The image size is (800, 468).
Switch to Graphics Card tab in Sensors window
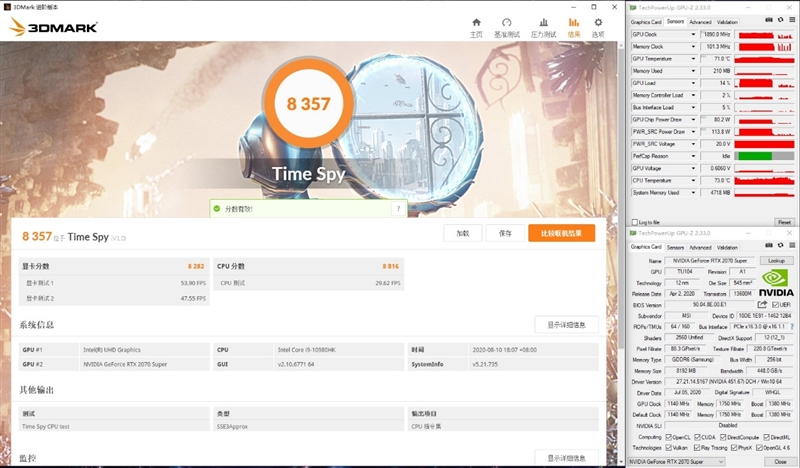click(x=646, y=22)
